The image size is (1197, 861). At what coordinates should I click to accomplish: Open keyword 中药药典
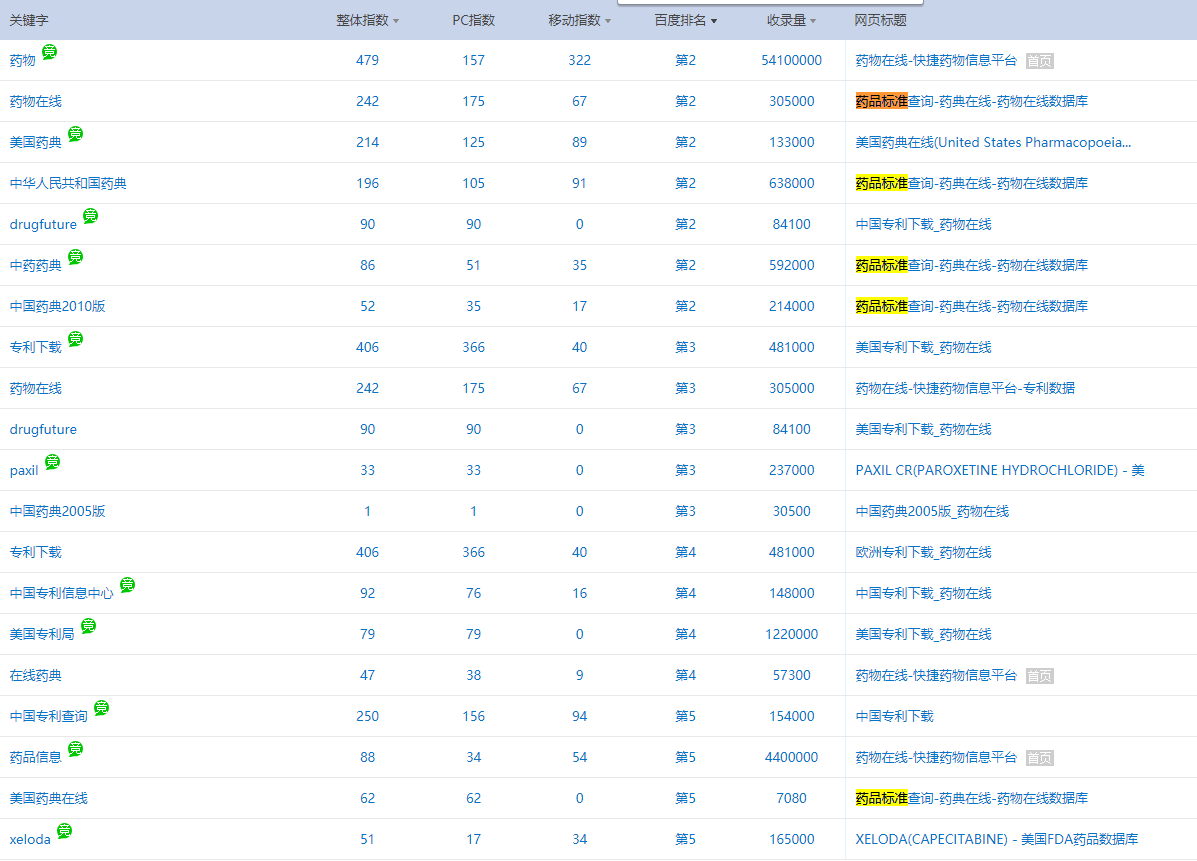[x=36, y=266]
